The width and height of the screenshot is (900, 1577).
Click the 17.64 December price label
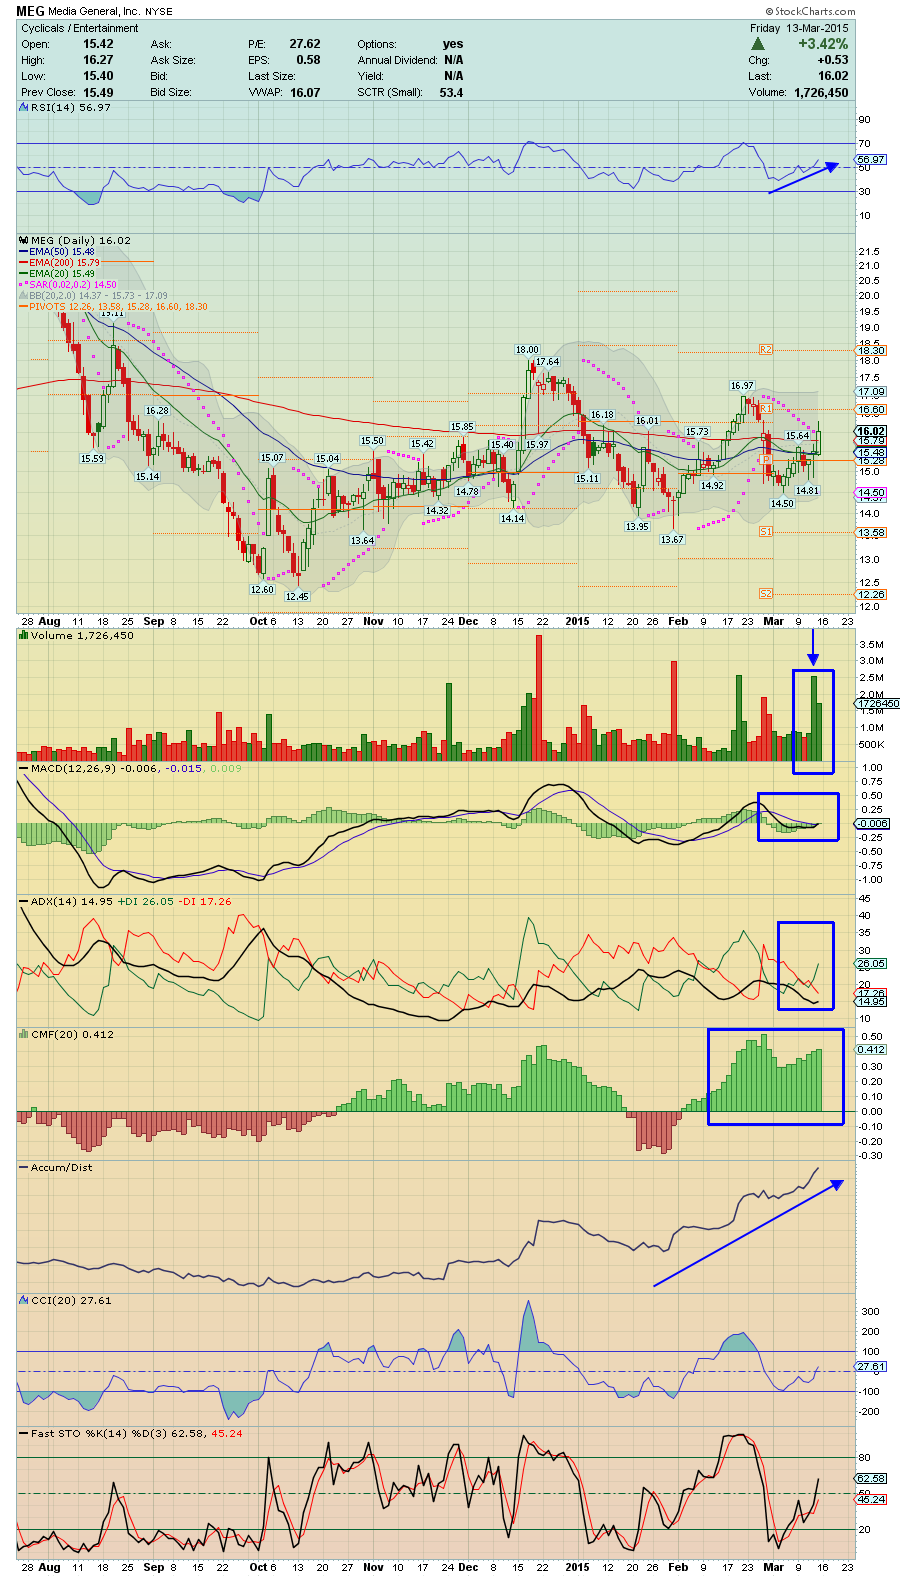pyautogui.click(x=547, y=361)
